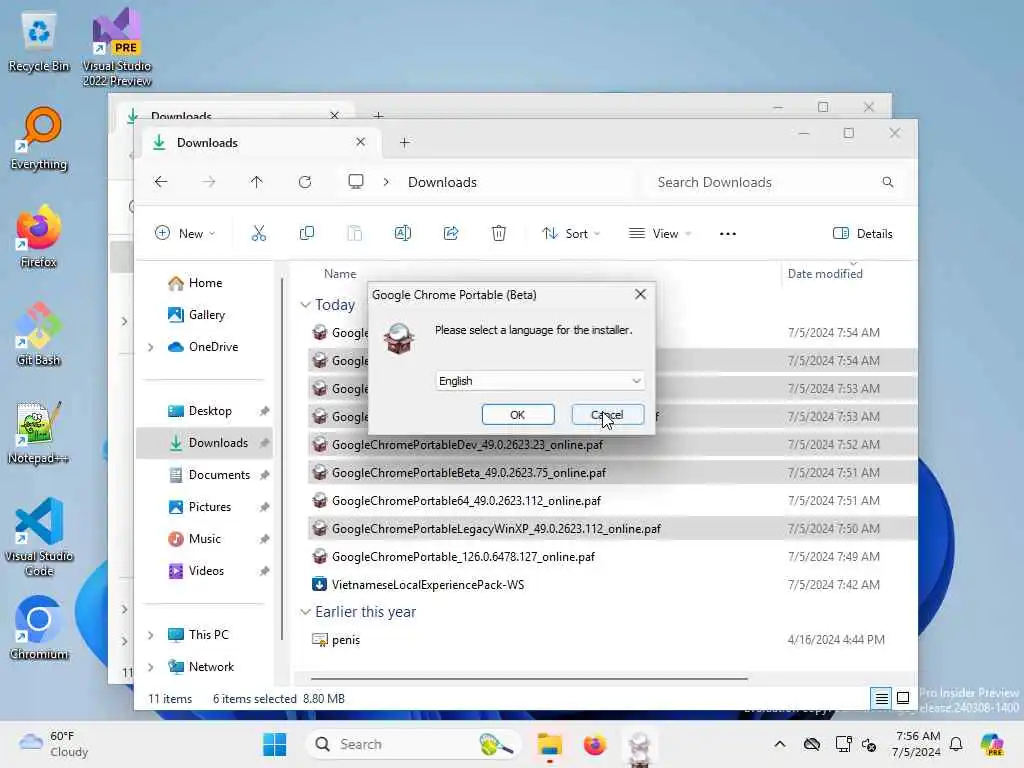The height and width of the screenshot is (768, 1024).
Task: Open Git Bash desktop shortcut
Action: click(x=39, y=334)
